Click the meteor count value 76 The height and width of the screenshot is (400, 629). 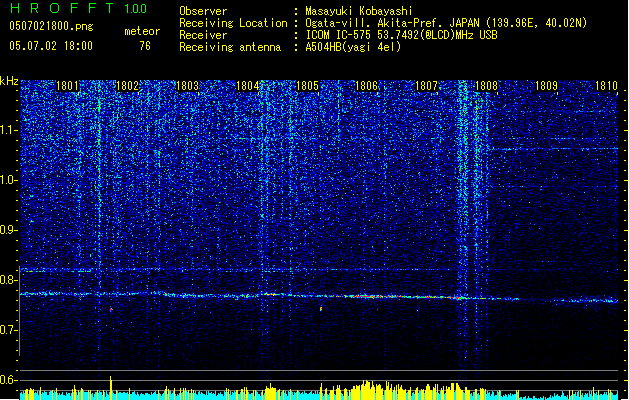[x=145, y=46]
